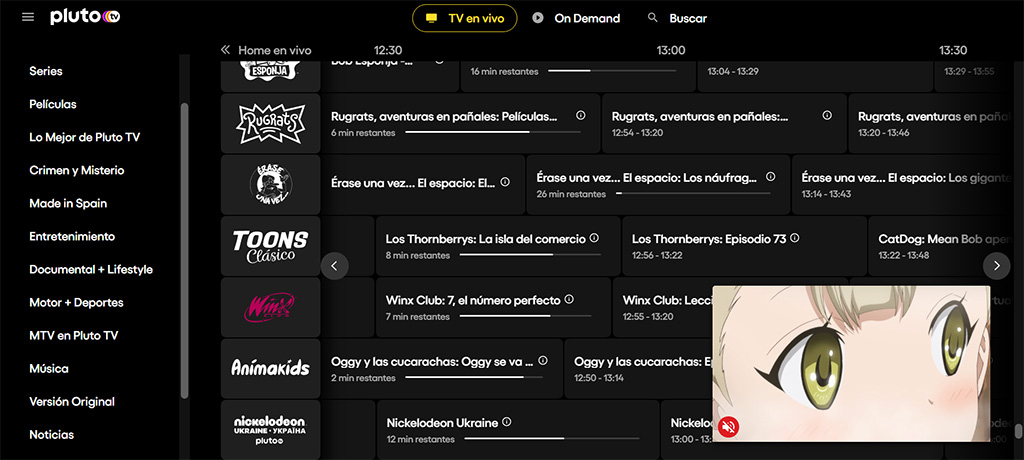Click the video preview thumbnail

pos(852,363)
